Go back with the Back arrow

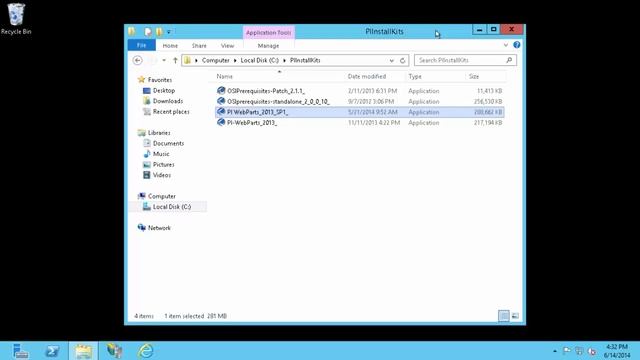[138, 60]
